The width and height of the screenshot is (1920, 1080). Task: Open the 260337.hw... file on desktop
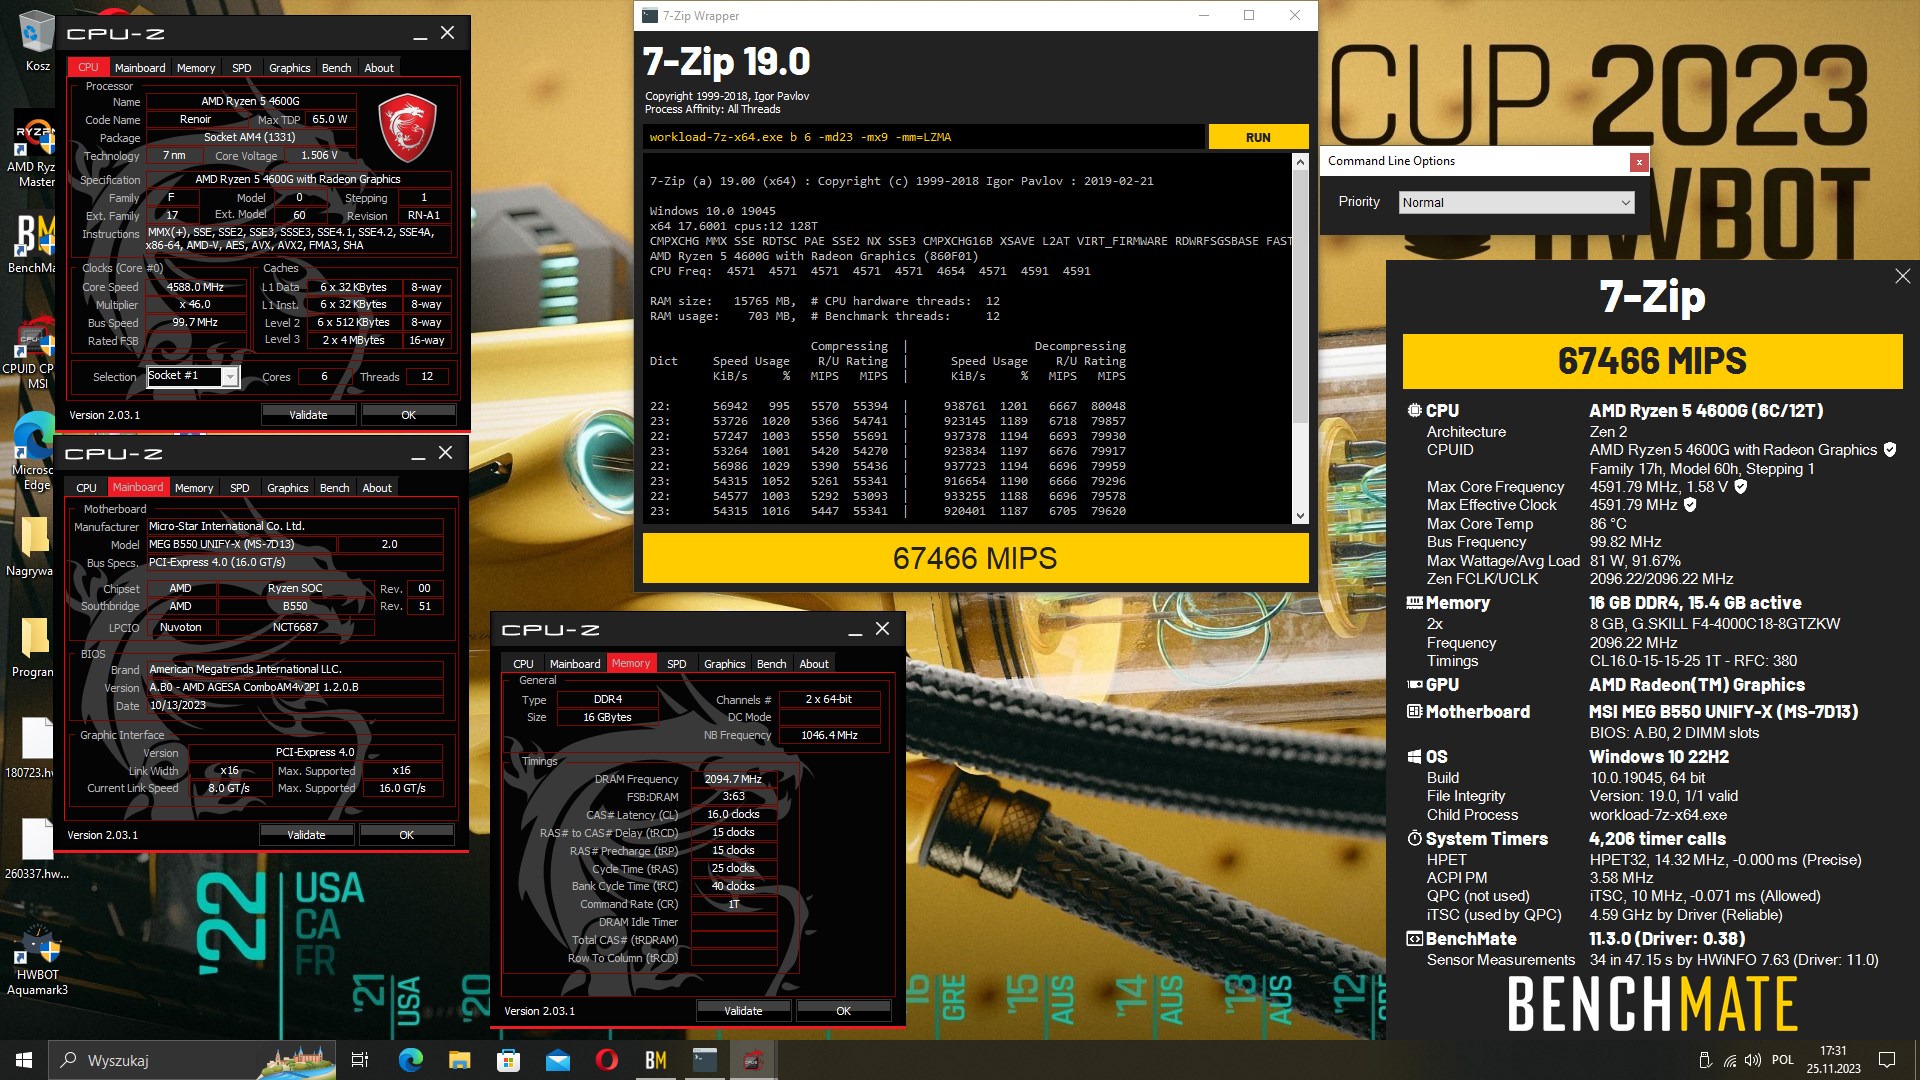(x=37, y=848)
